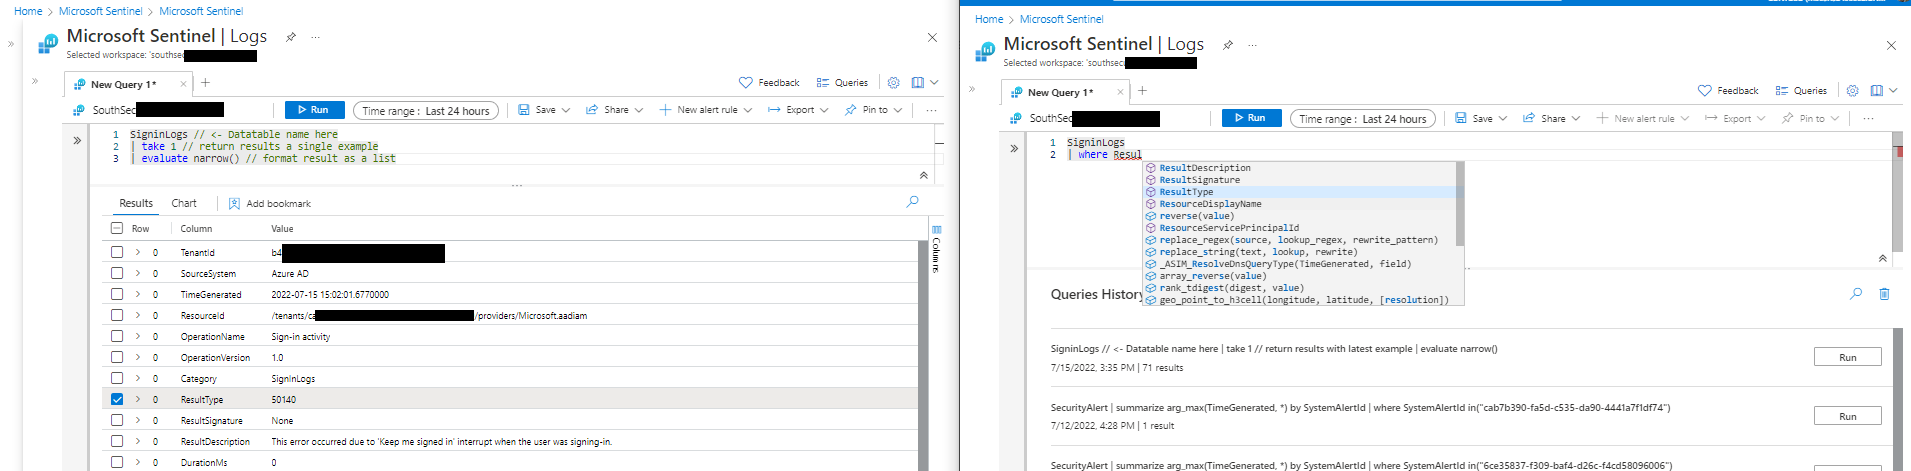Image resolution: width=1911 pixels, height=471 pixels.
Task: Check the ResultDescription row checkbox
Action: (x=117, y=441)
